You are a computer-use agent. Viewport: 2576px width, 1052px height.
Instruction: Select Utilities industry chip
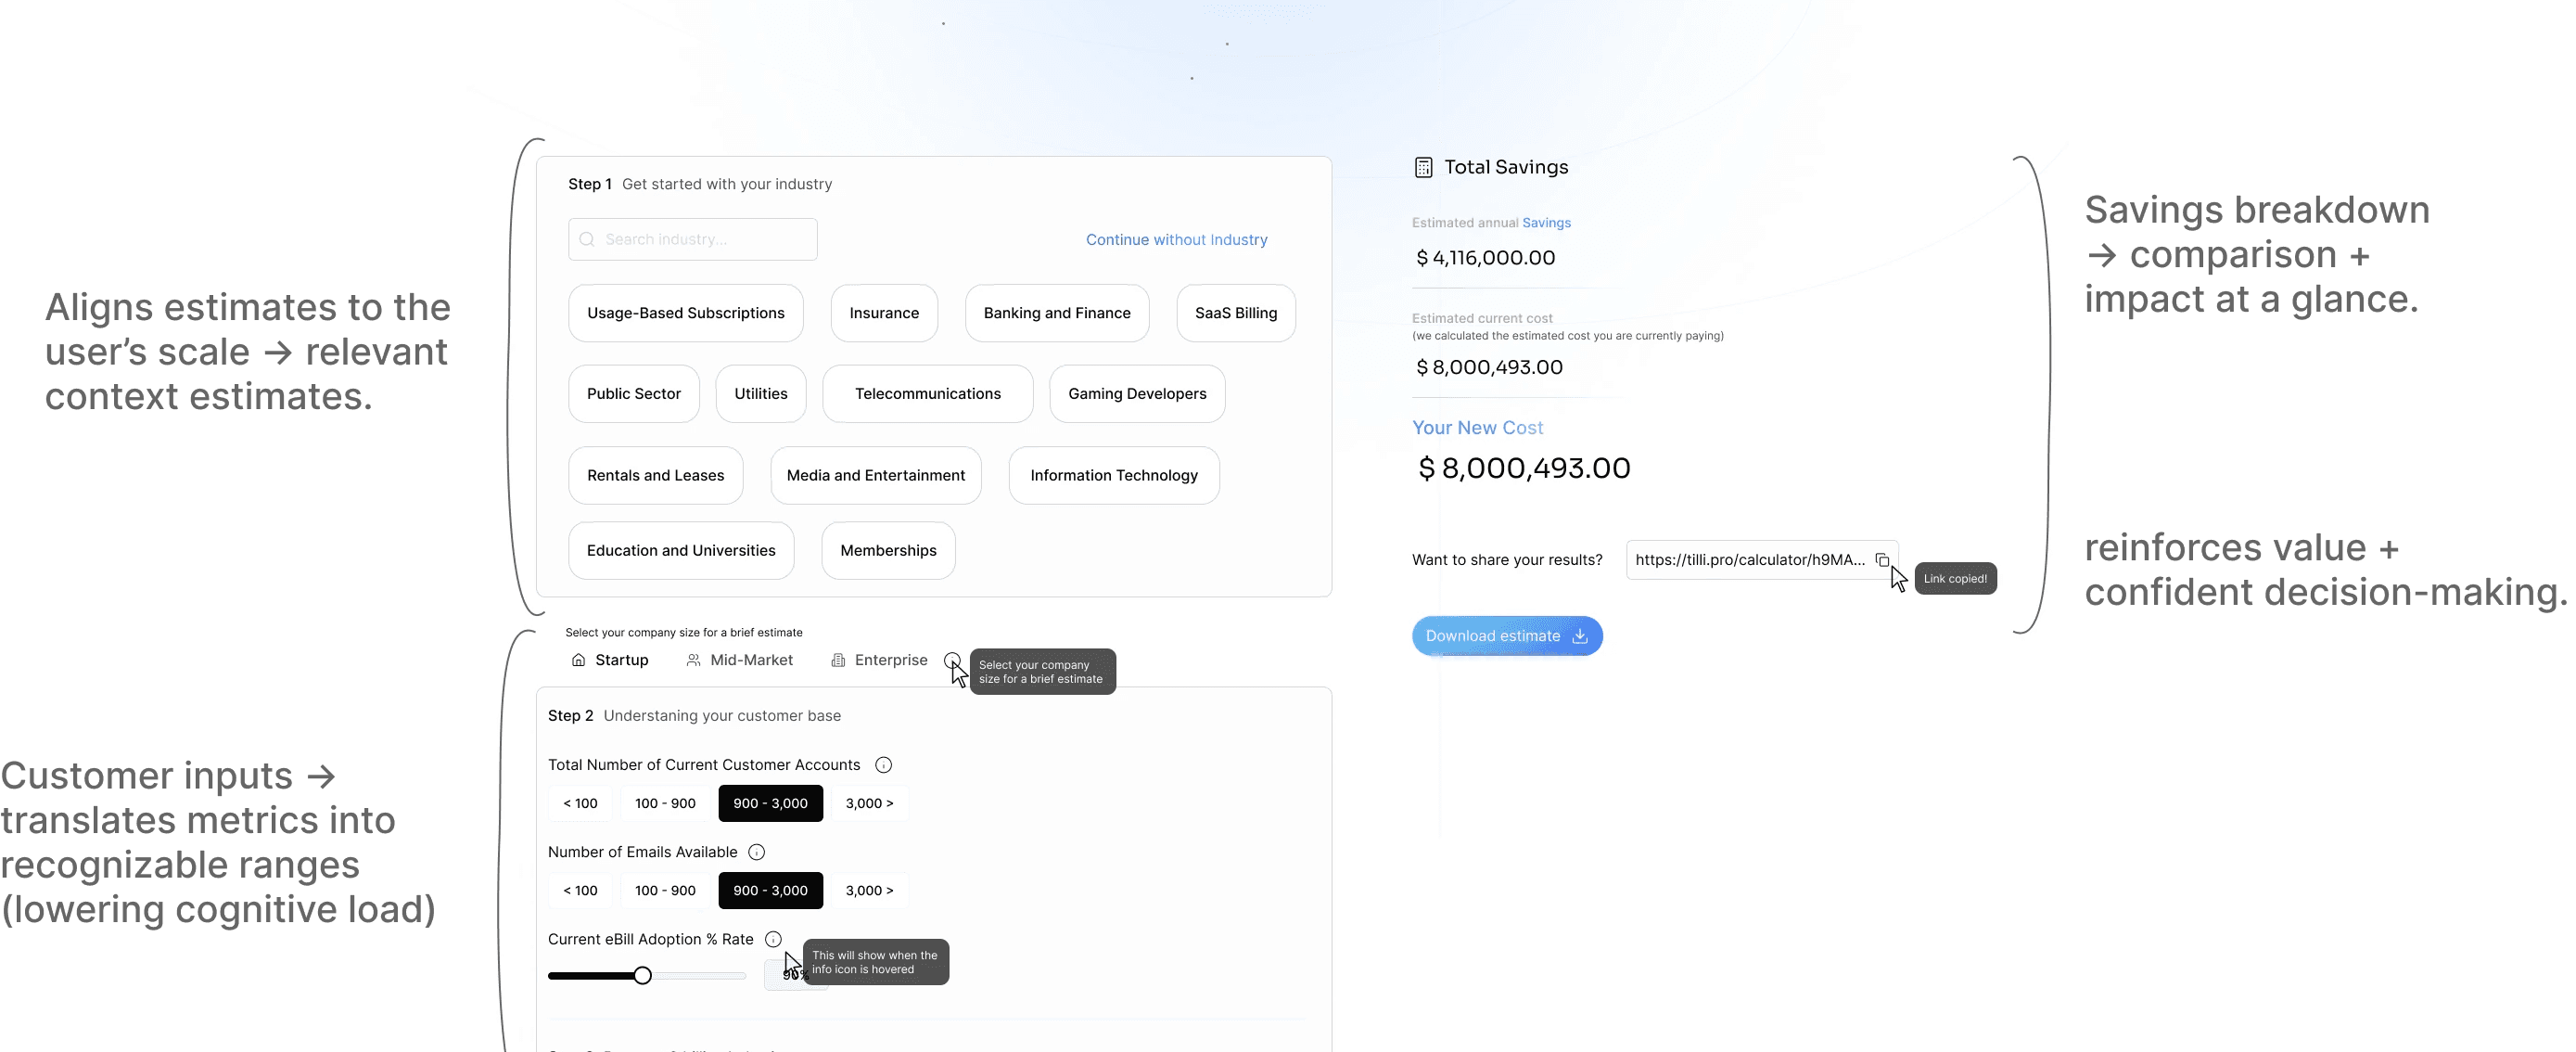(761, 394)
